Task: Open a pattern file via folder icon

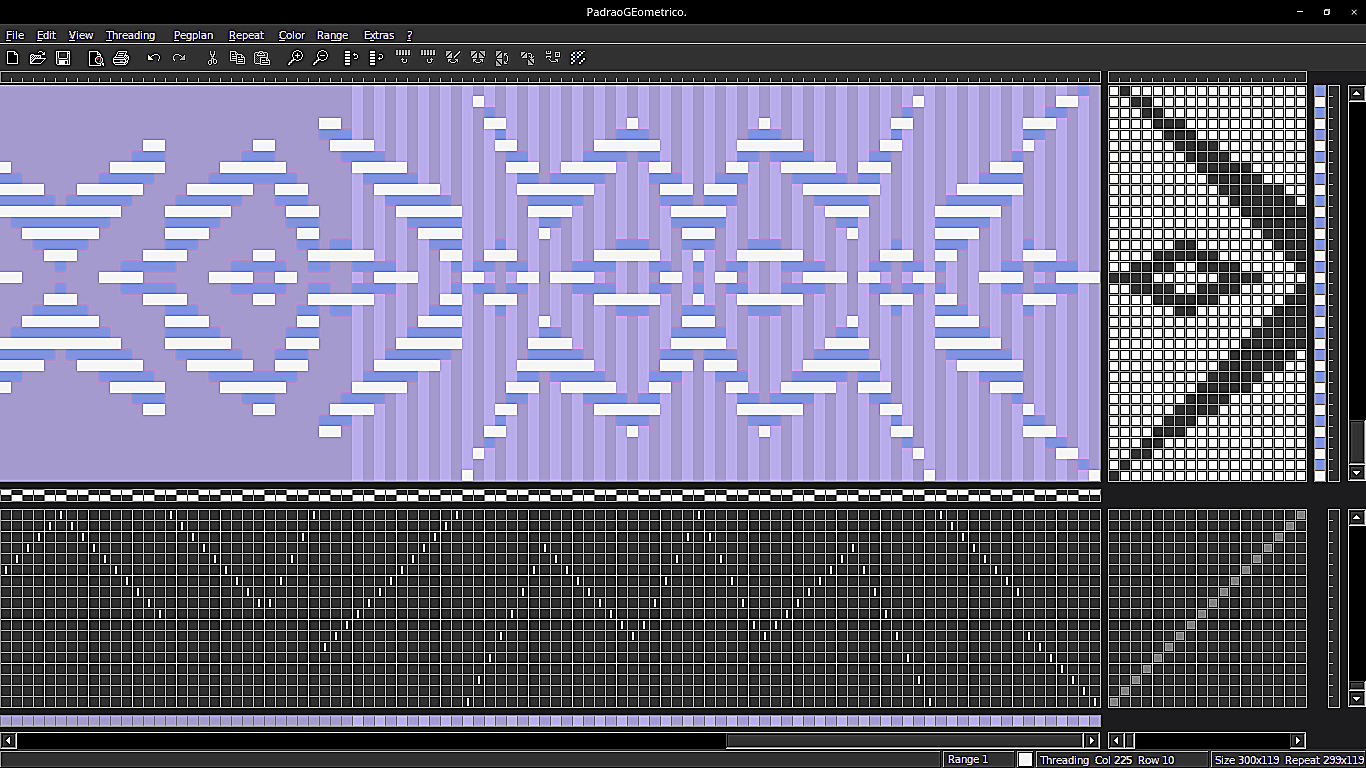Action: [38, 58]
